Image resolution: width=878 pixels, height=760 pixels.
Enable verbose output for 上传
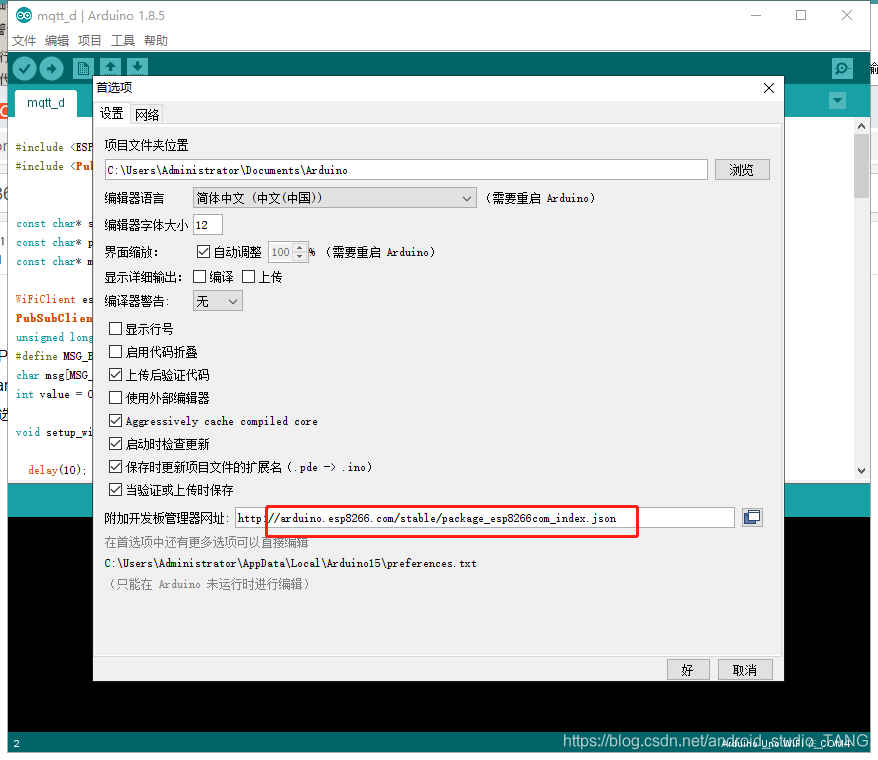[249, 277]
